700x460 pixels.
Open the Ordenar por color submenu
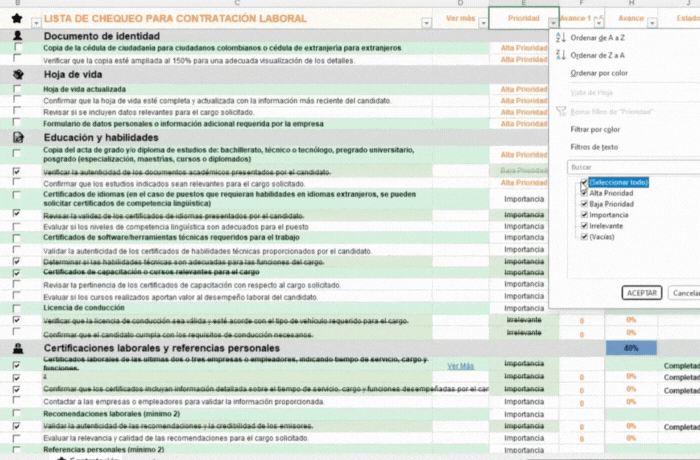click(x=599, y=73)
